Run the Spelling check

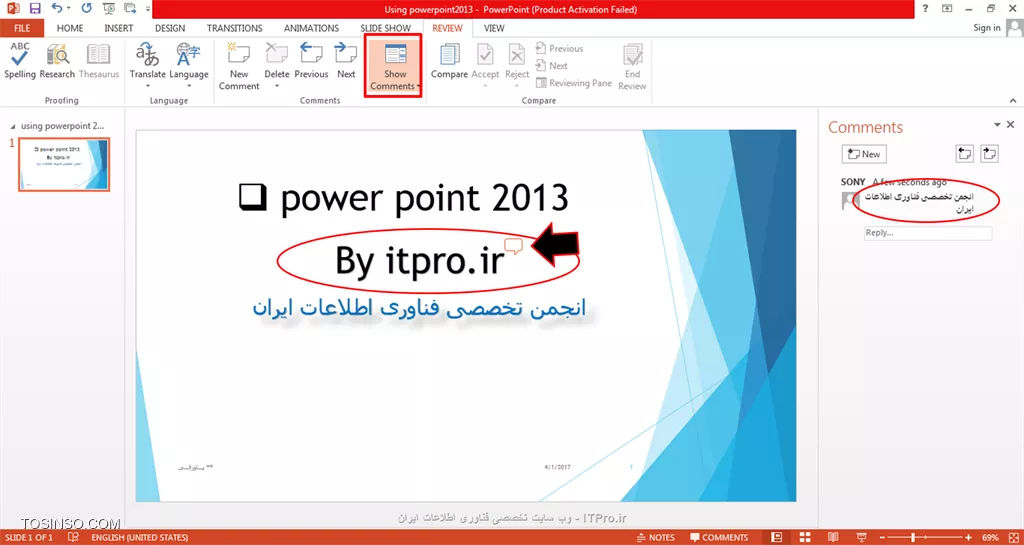(20, 61)
